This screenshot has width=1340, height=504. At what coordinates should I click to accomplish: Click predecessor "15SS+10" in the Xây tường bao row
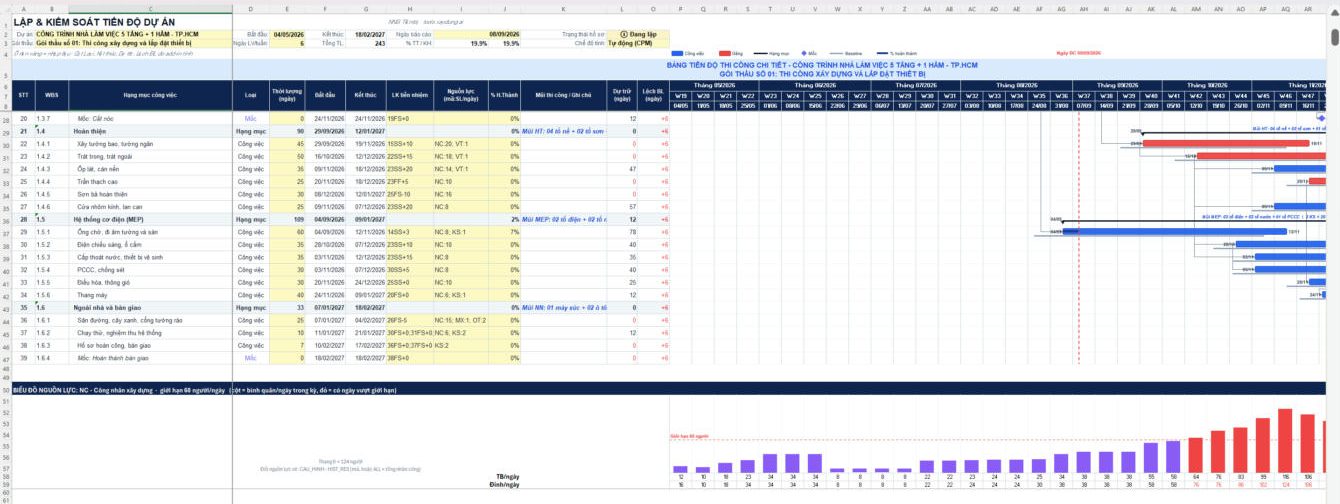point(409,144)
